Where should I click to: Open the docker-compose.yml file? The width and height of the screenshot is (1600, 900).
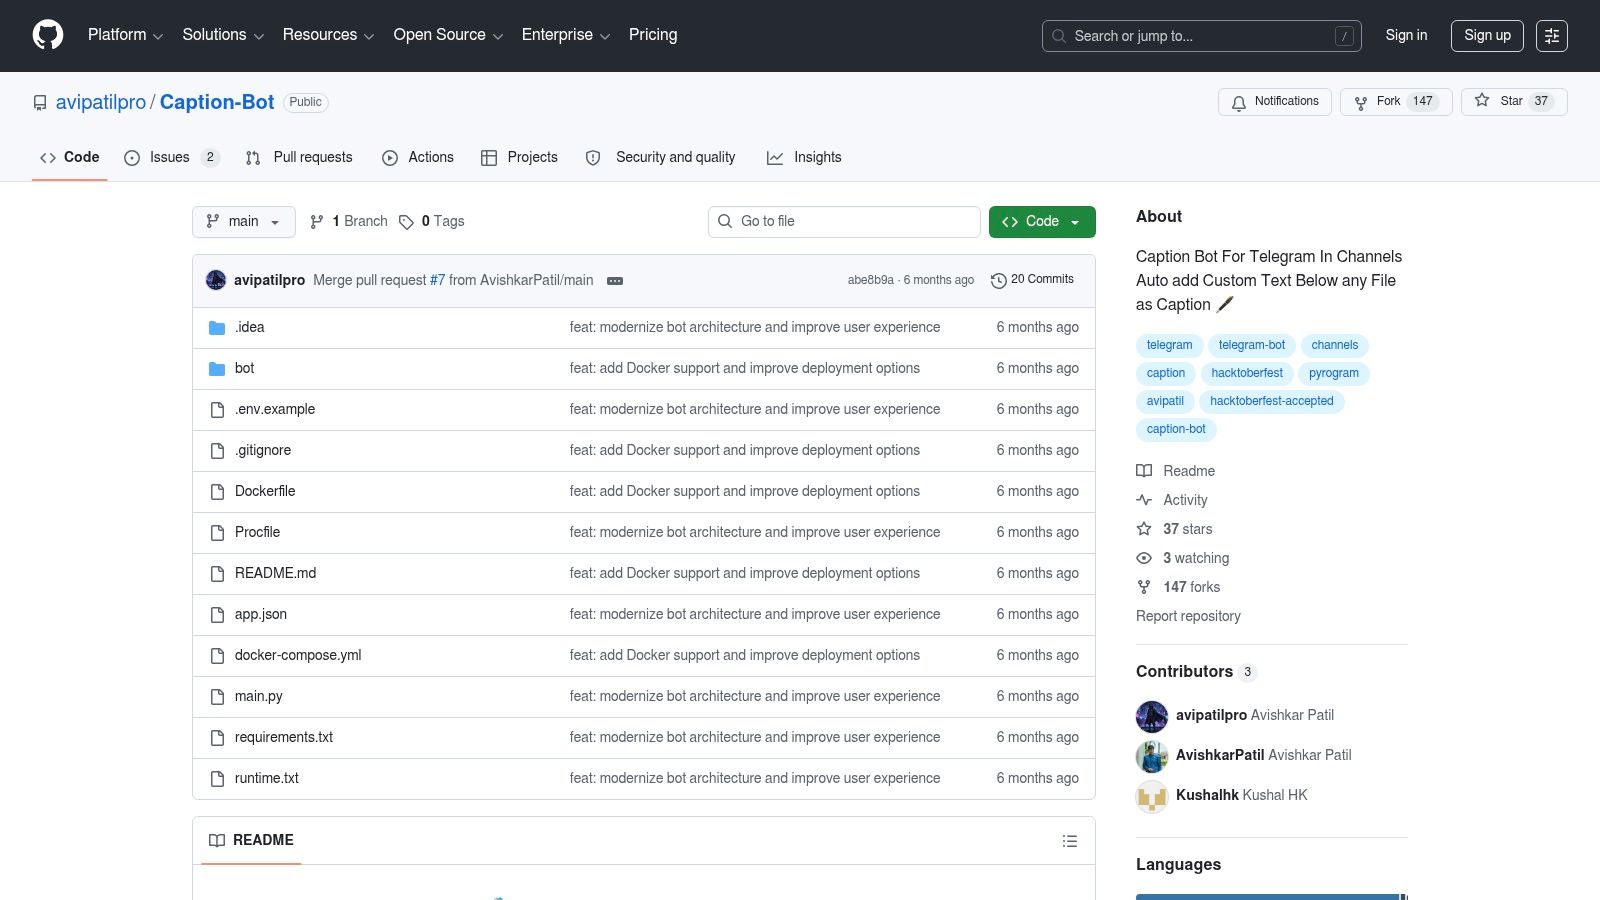[x=298, y=656]
